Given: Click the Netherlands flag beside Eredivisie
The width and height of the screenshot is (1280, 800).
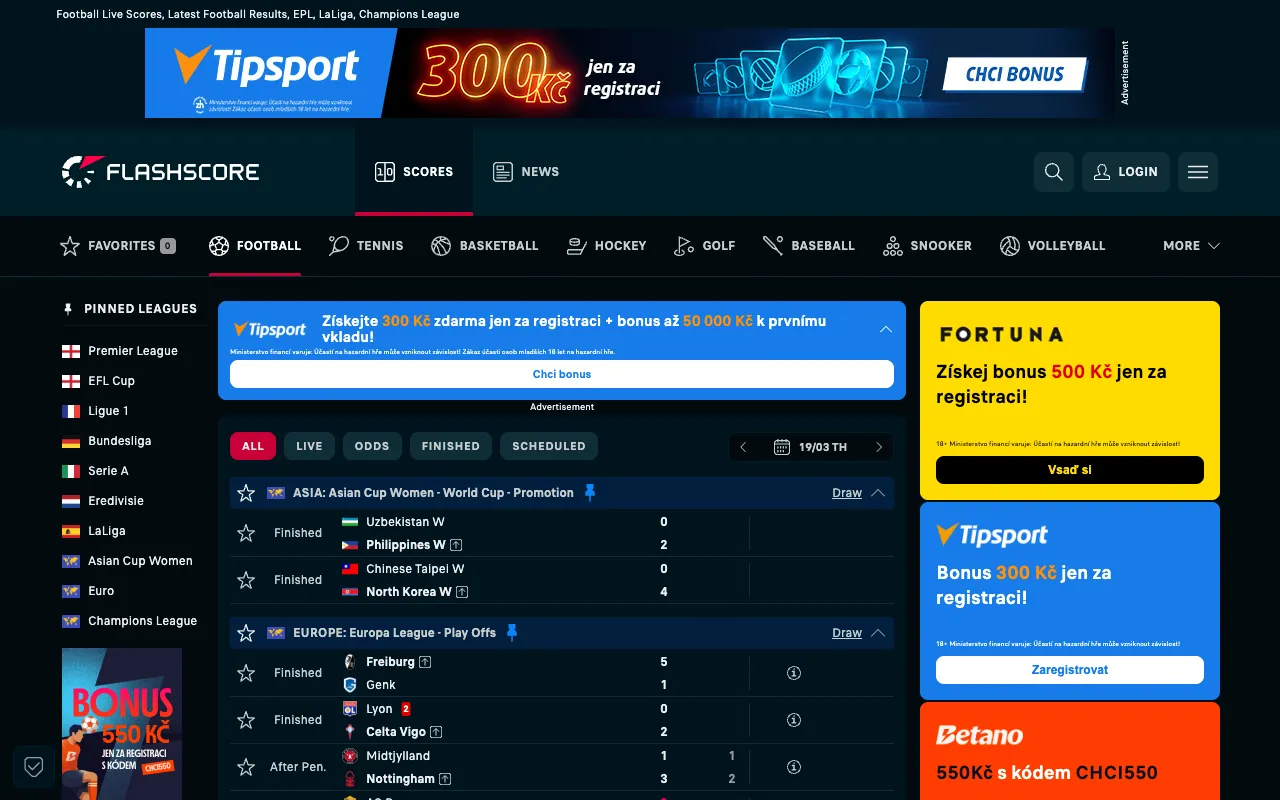Looking at the screenshot, I should (71, 501).
